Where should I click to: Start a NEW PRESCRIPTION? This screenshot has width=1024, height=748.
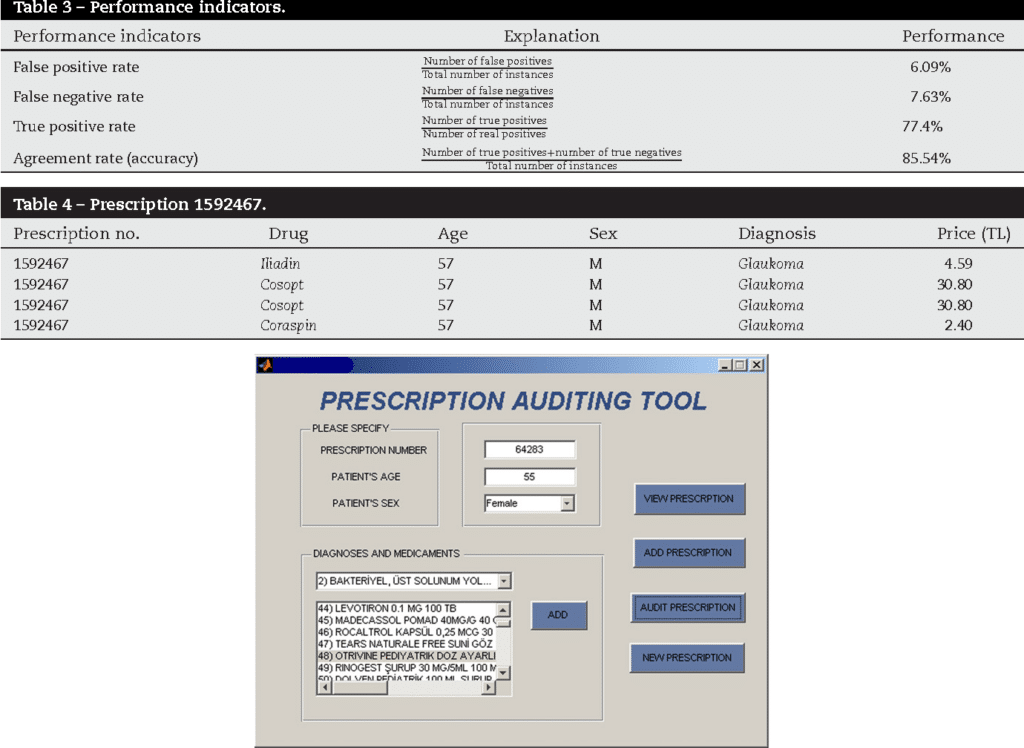click(687, 657)
